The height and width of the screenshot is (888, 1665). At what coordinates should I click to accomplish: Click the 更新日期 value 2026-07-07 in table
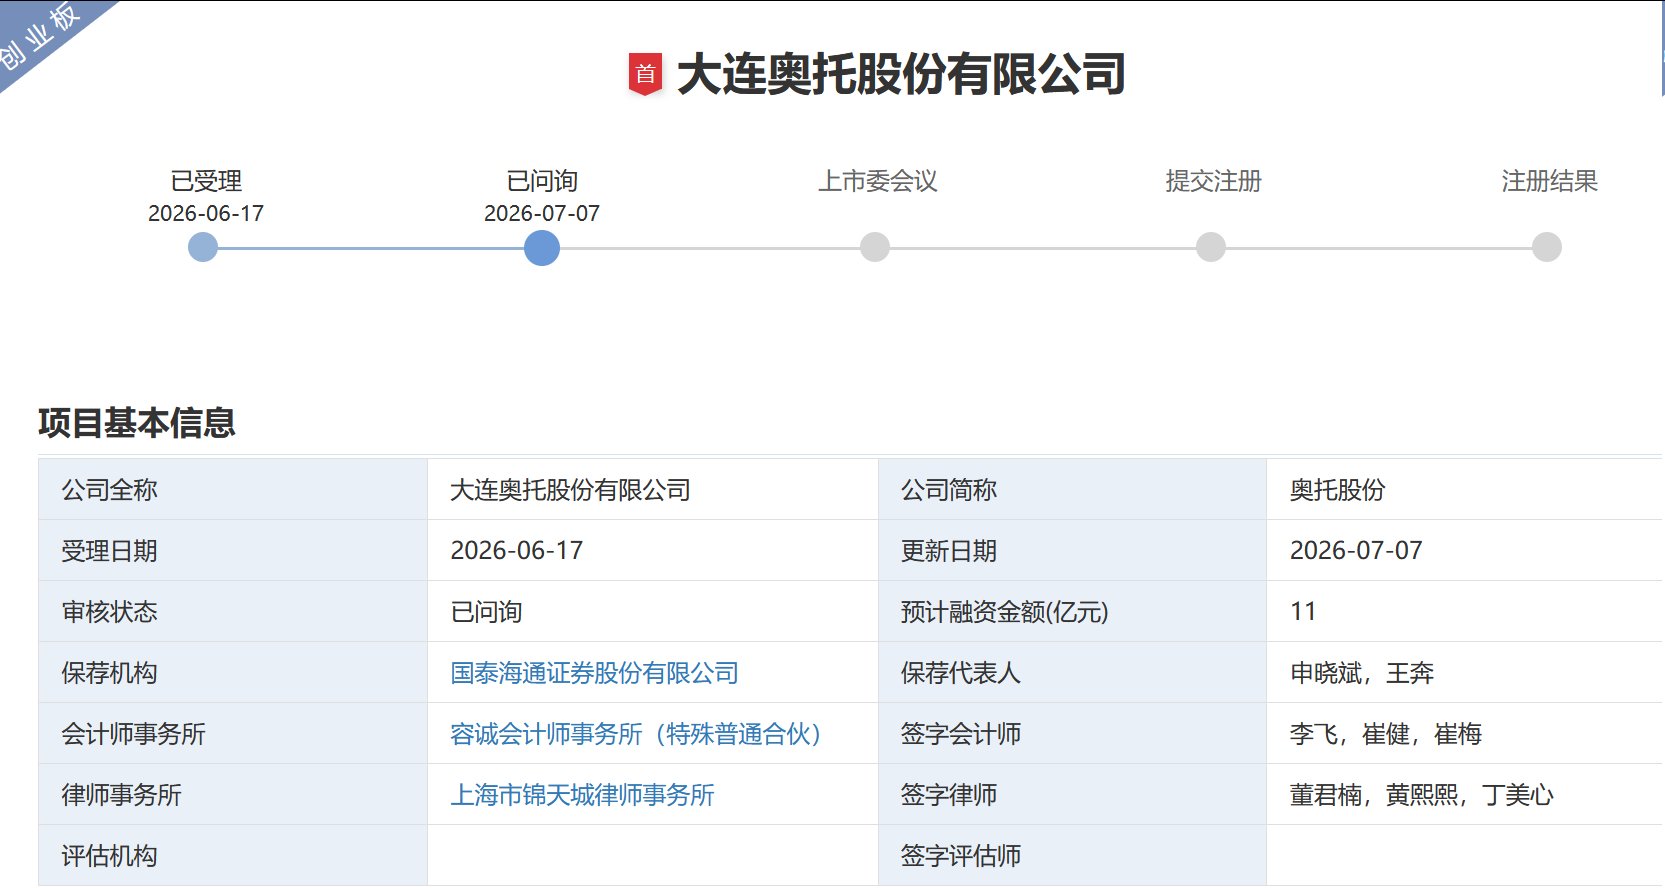click(1356, 551)
